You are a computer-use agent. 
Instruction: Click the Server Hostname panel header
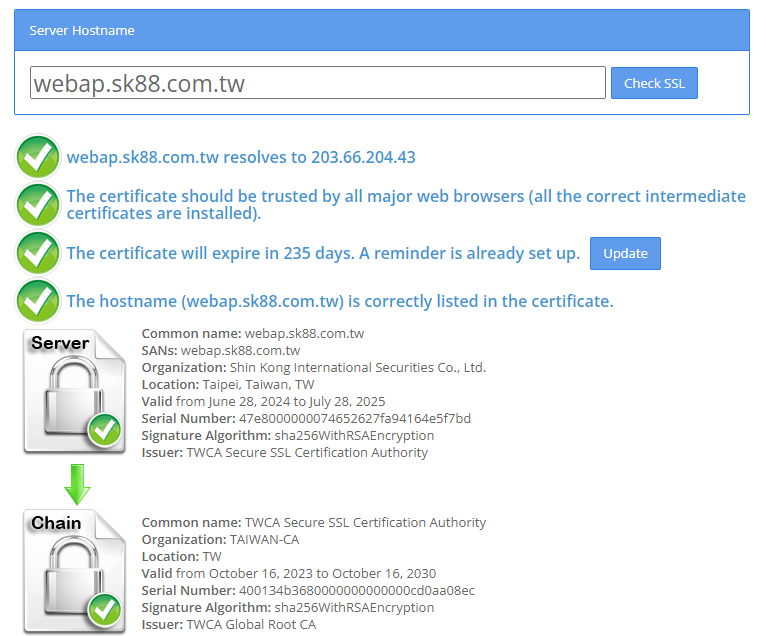(x=382, y=30)
